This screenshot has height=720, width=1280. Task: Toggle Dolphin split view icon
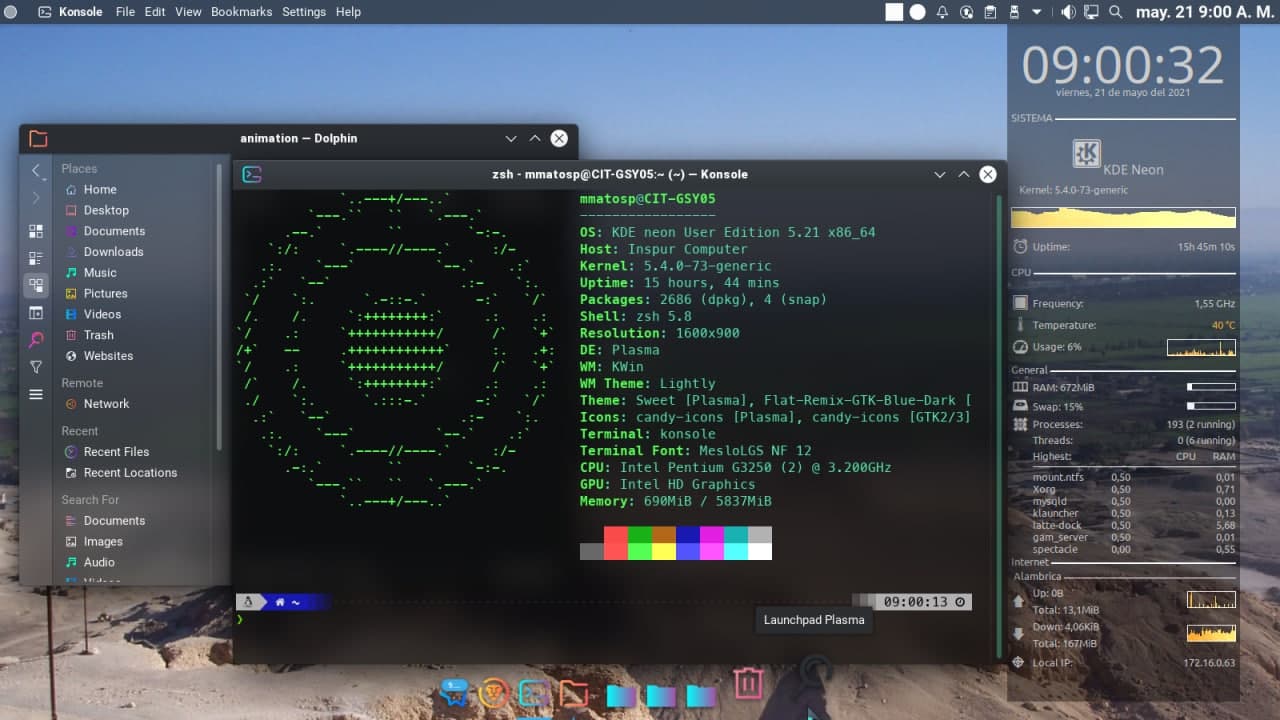tap(36, 313)
